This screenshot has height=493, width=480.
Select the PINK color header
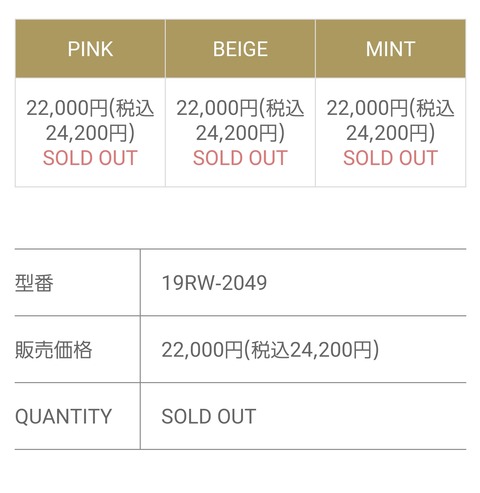90,49
